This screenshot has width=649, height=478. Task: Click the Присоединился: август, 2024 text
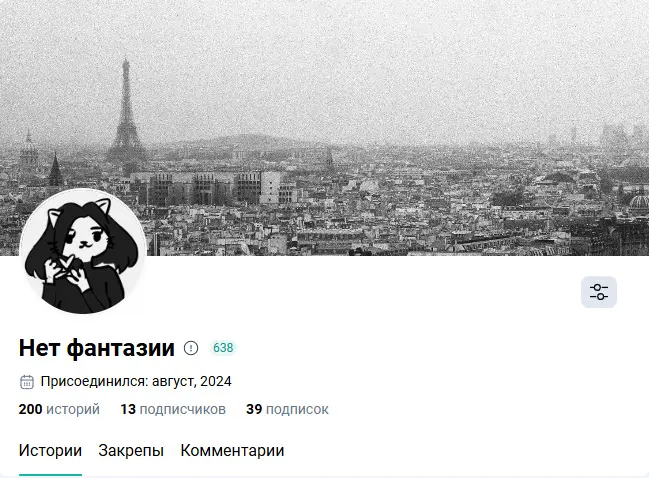point(136,382)
